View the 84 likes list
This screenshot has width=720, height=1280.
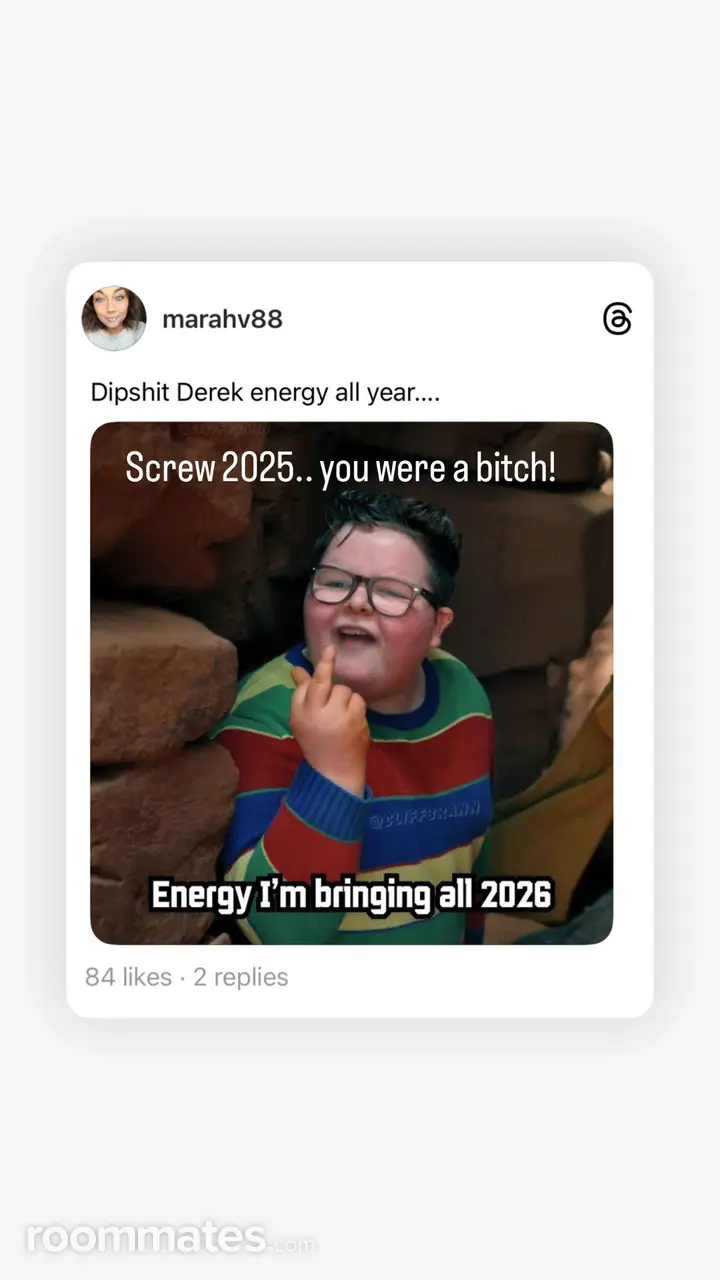tap(128, 977)
